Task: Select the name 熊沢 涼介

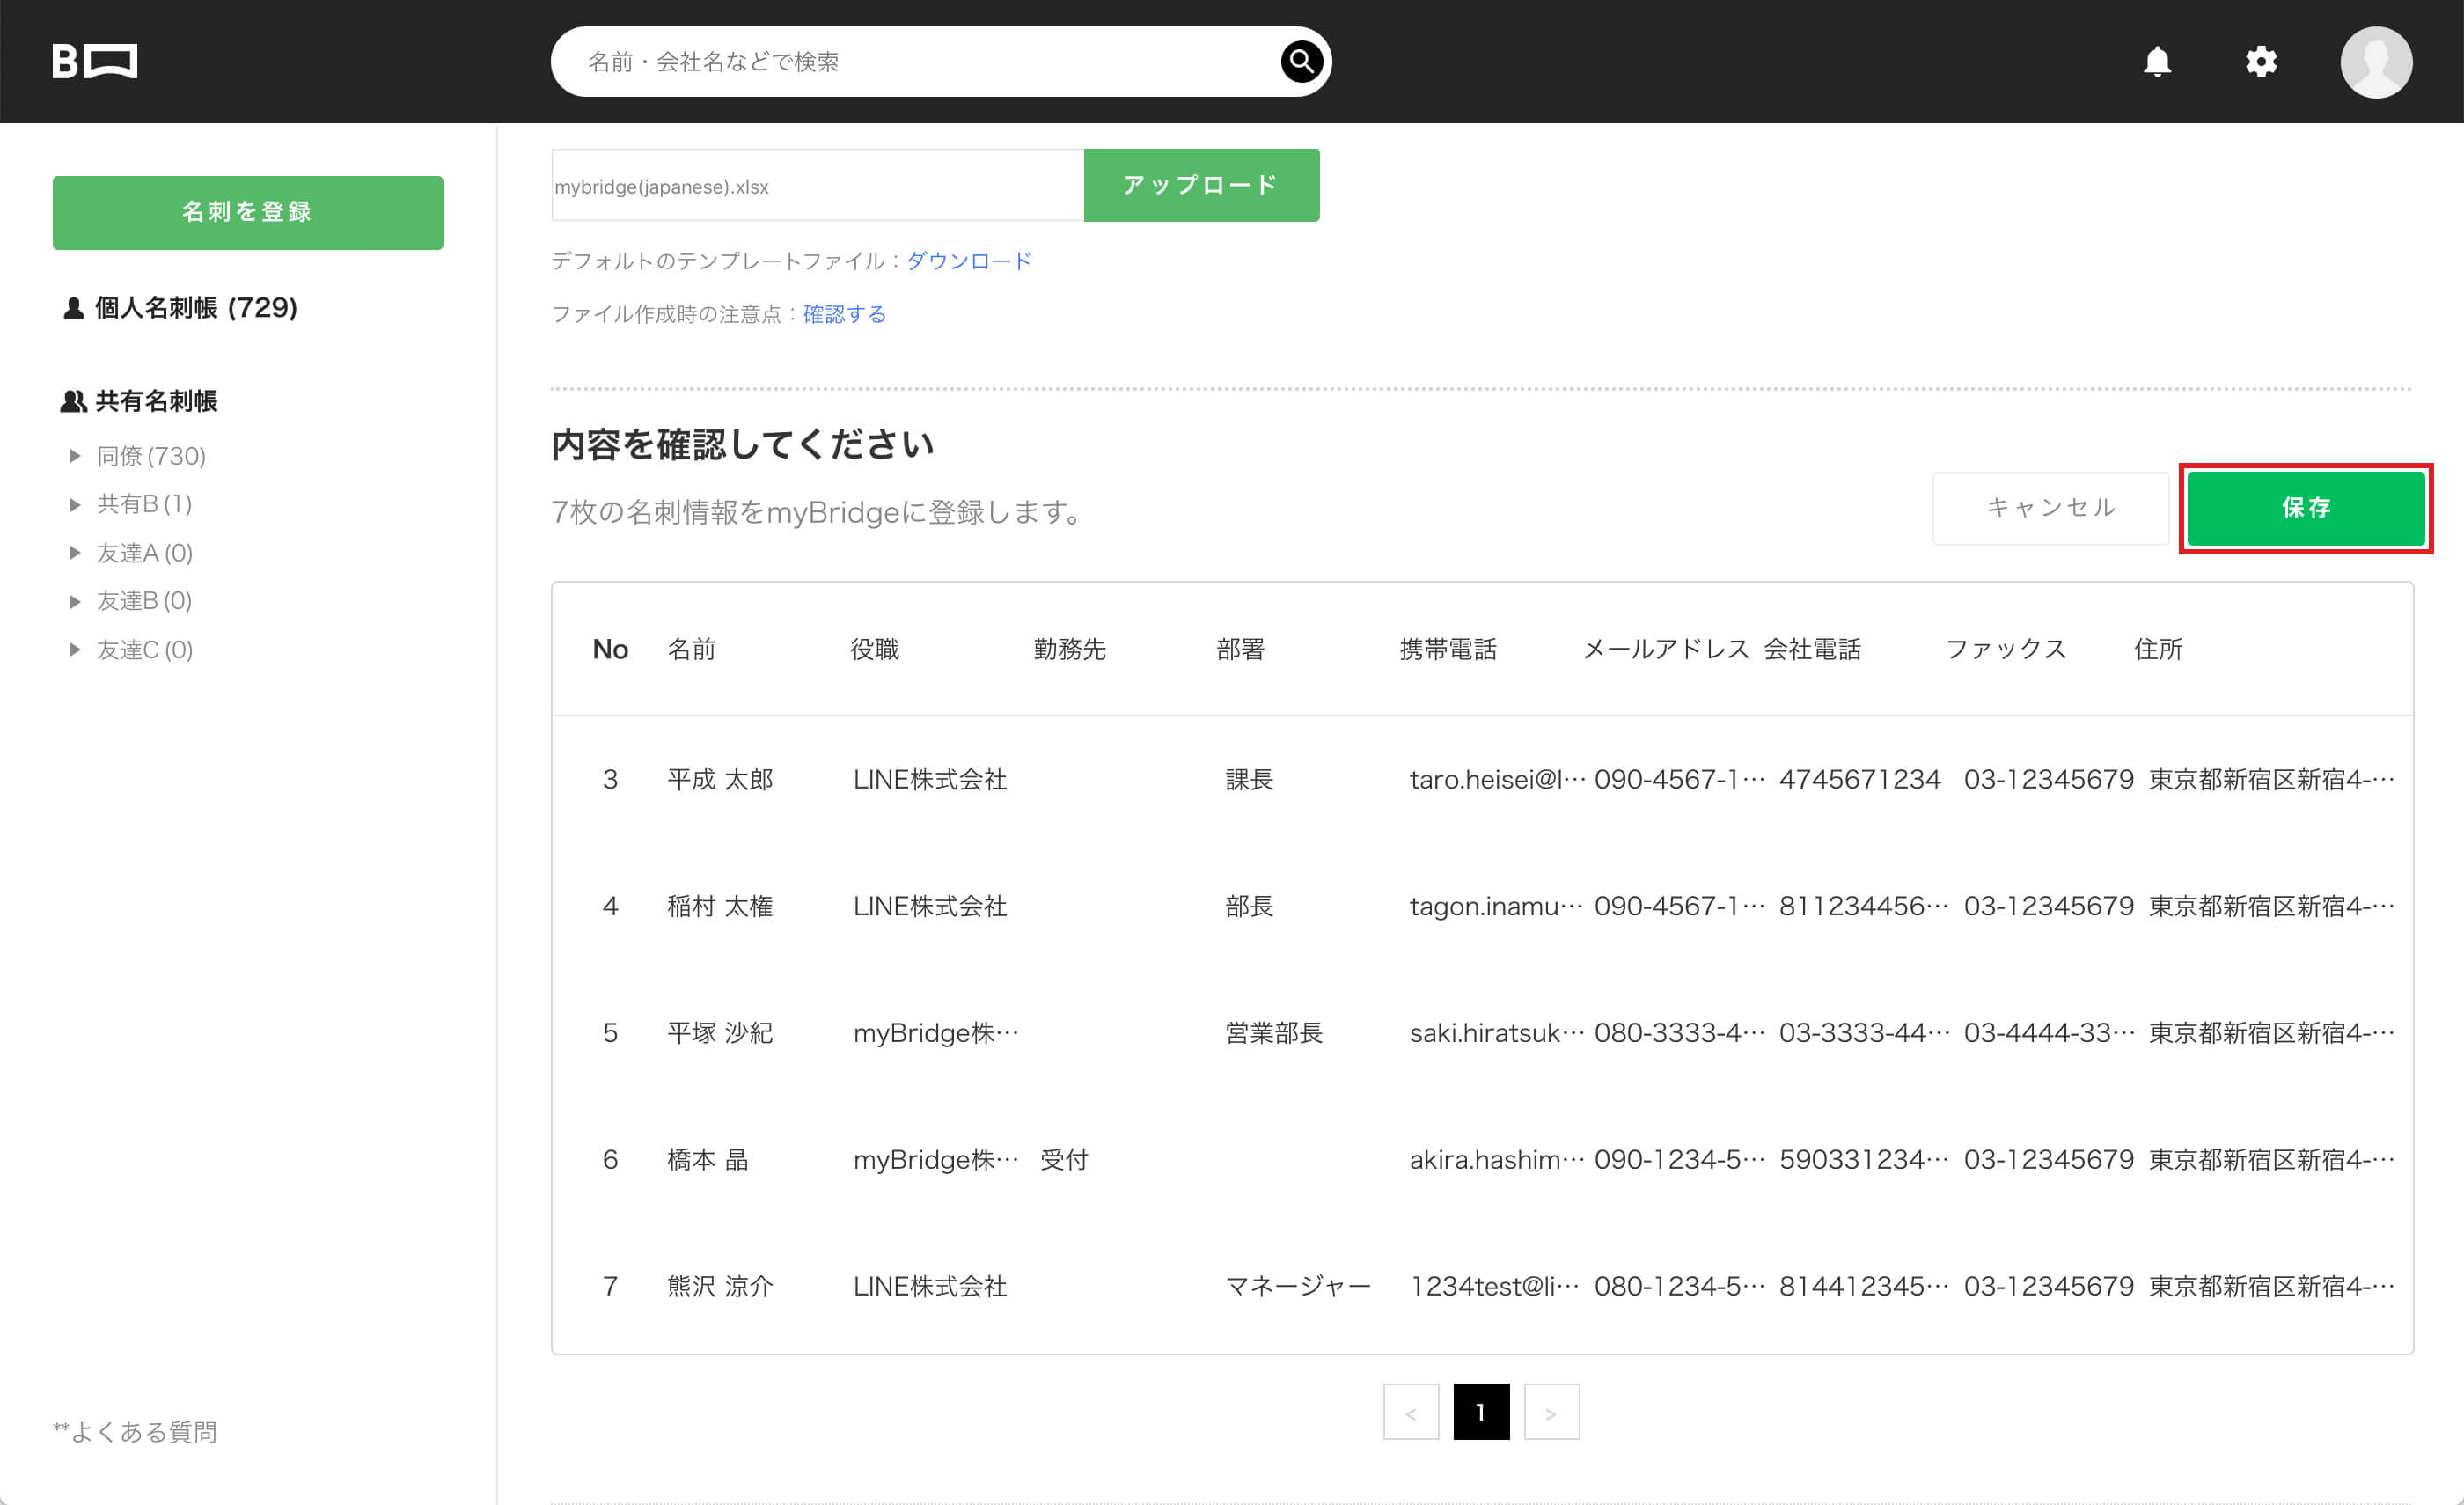Action: 720,1286
